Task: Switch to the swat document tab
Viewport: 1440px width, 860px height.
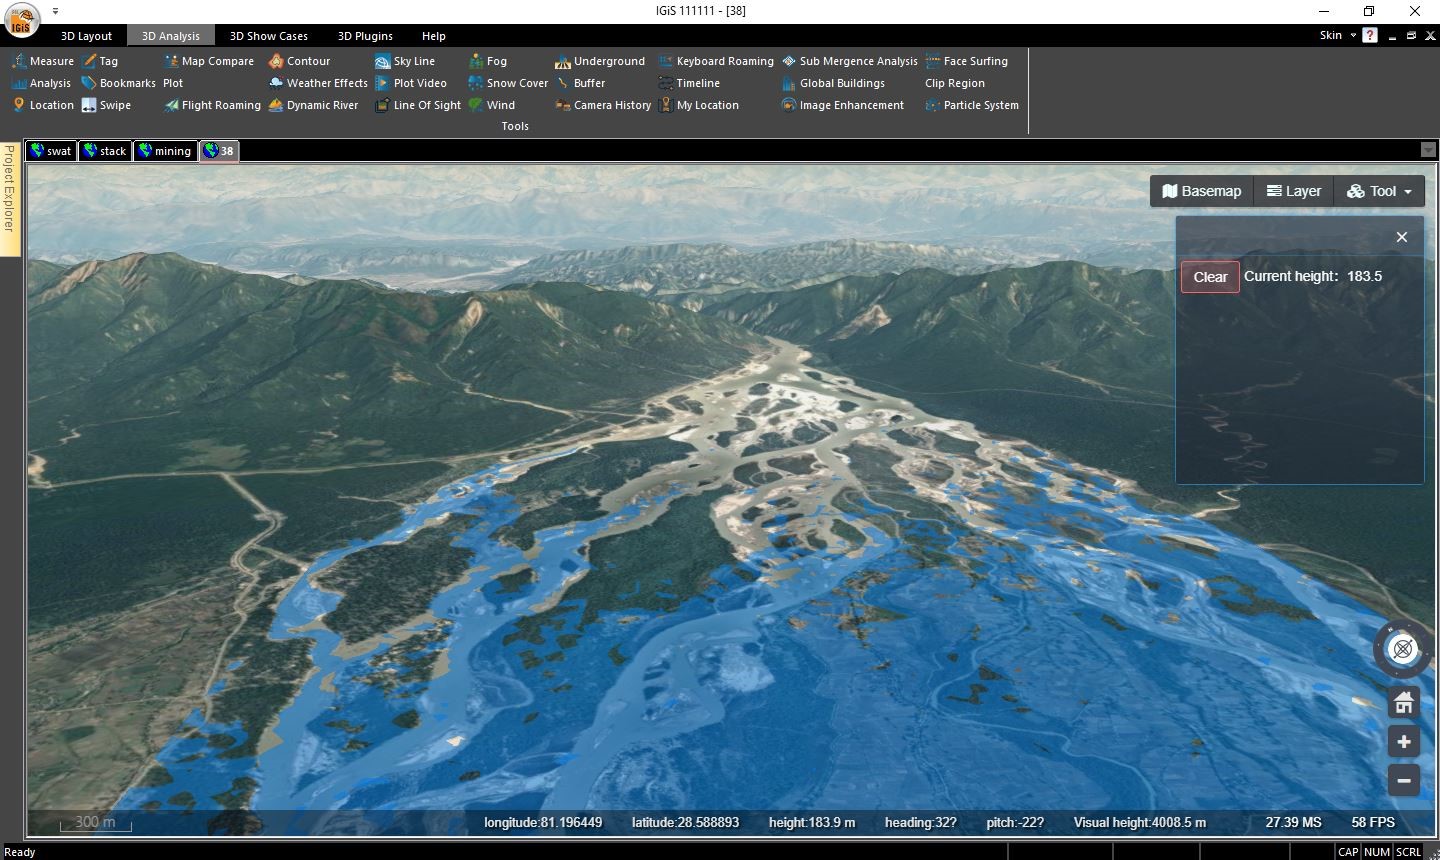Action: coord(51,151)
